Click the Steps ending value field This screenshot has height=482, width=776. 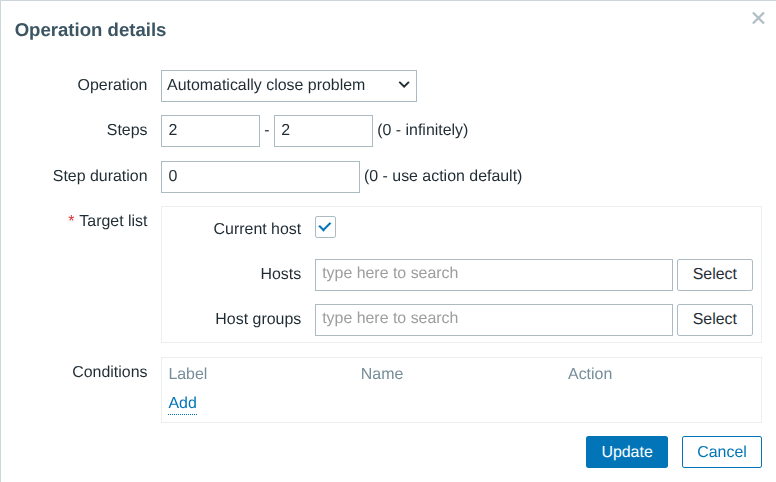point(322,131)
